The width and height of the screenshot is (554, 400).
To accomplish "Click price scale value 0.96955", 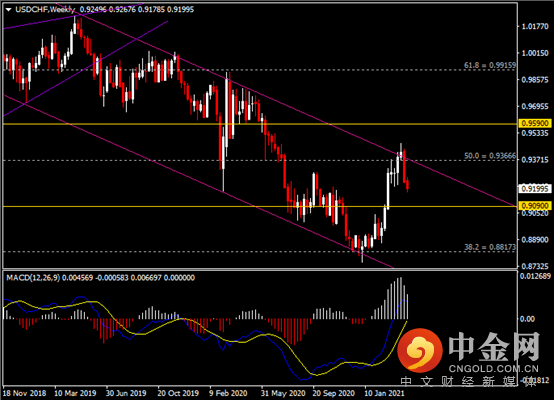I will [535, 106].
